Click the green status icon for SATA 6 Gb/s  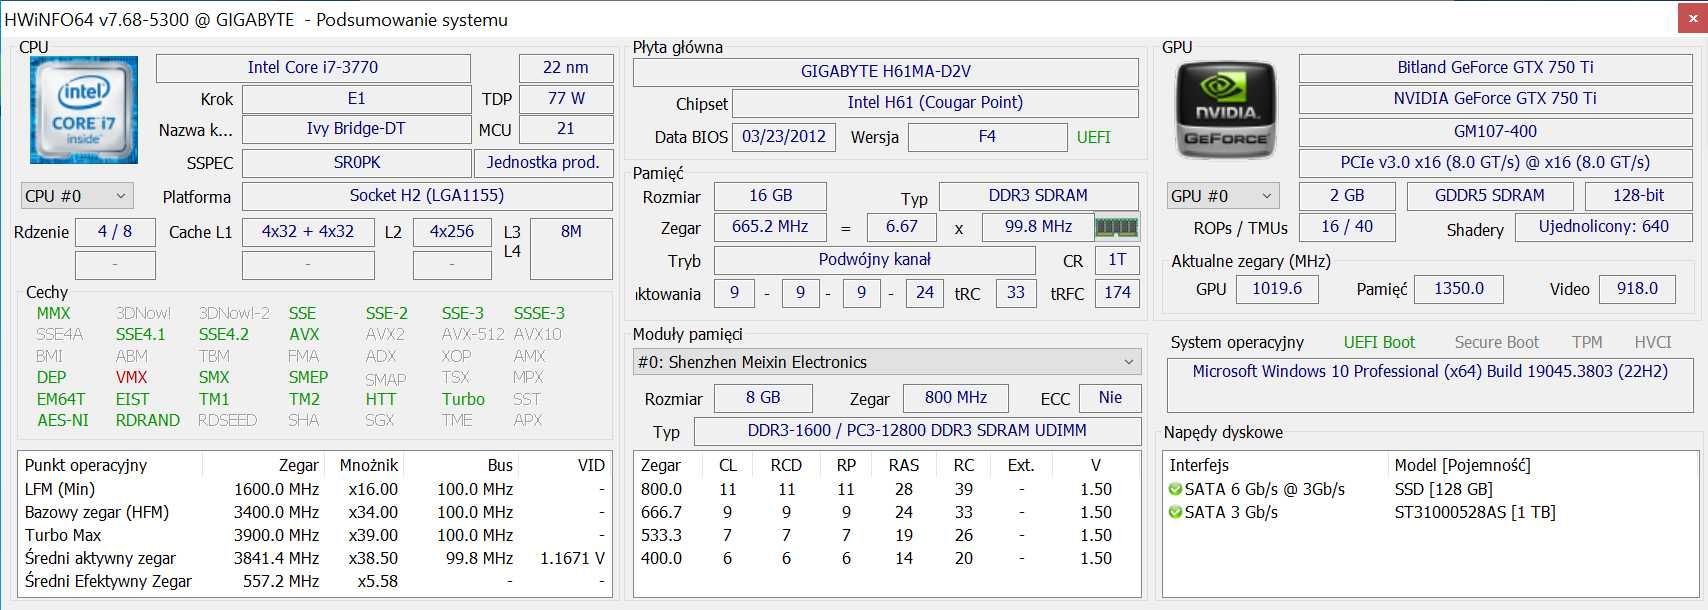1175,490
